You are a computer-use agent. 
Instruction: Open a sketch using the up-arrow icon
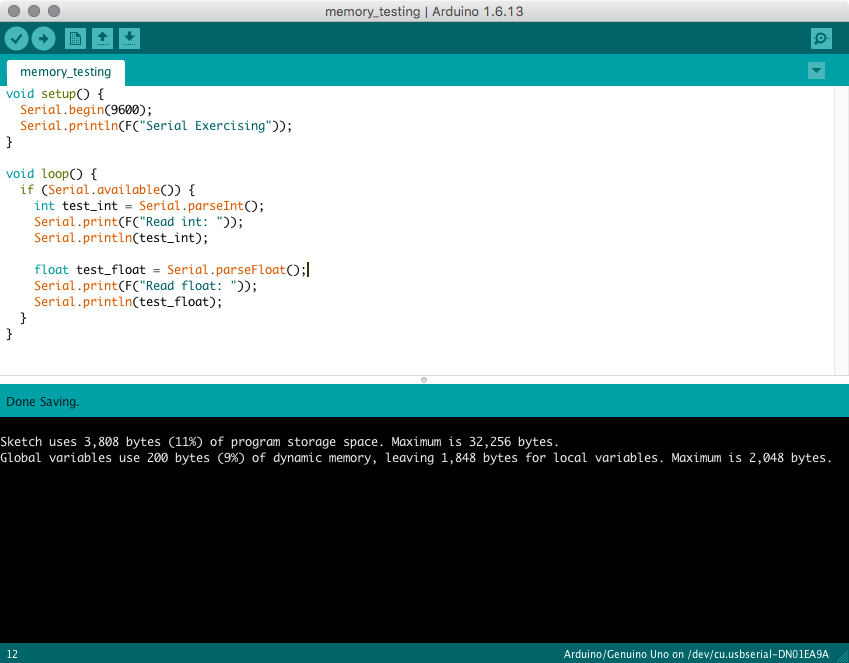(x=102, y=39)
